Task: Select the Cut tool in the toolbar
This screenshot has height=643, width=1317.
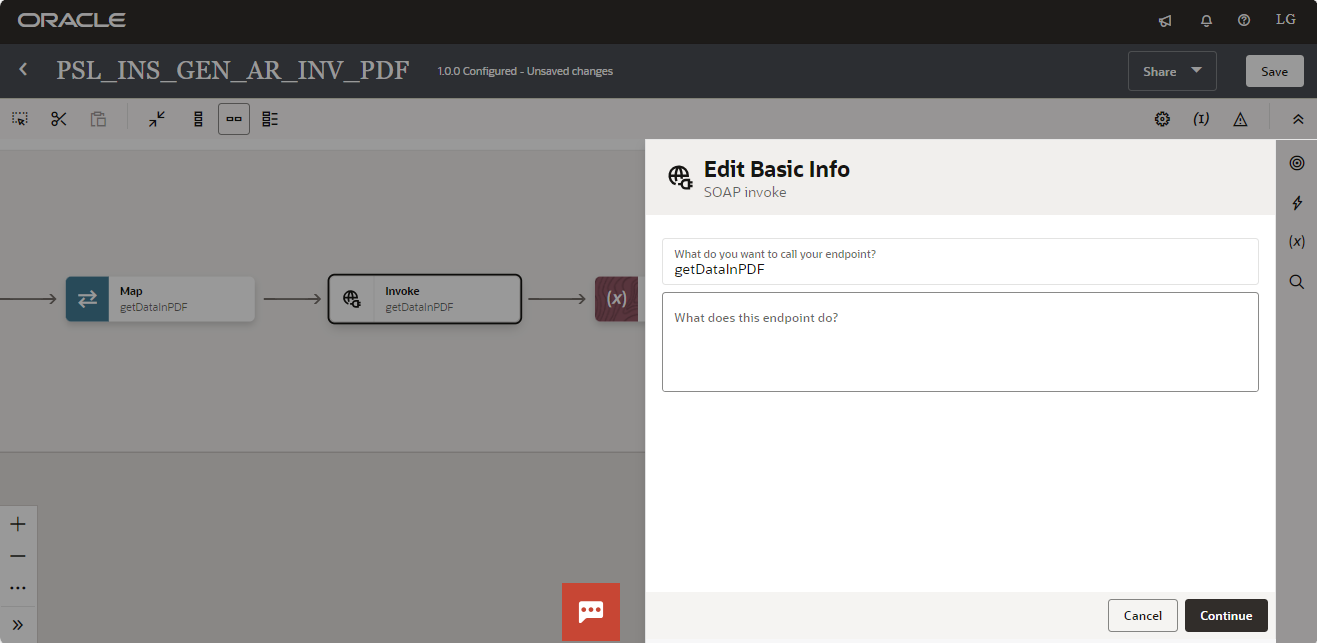Action: coord(58,118)
